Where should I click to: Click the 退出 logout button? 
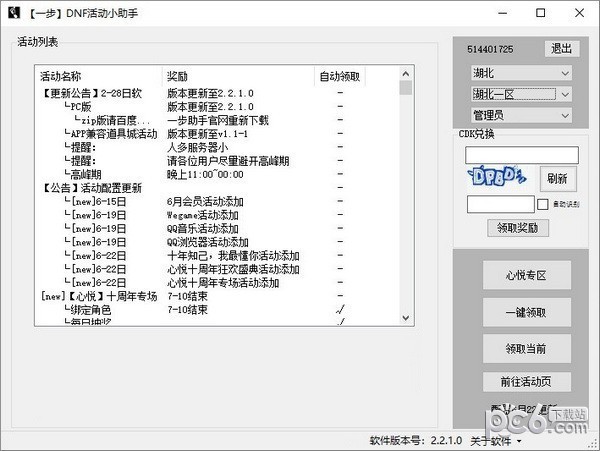coord(562,49)
